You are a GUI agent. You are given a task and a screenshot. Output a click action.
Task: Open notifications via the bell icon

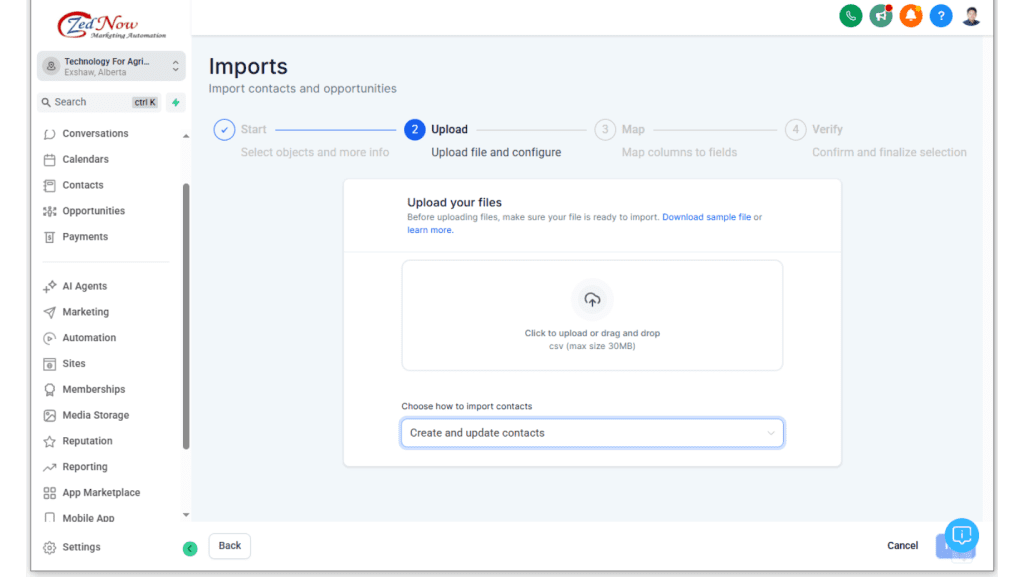coord(910,16)
